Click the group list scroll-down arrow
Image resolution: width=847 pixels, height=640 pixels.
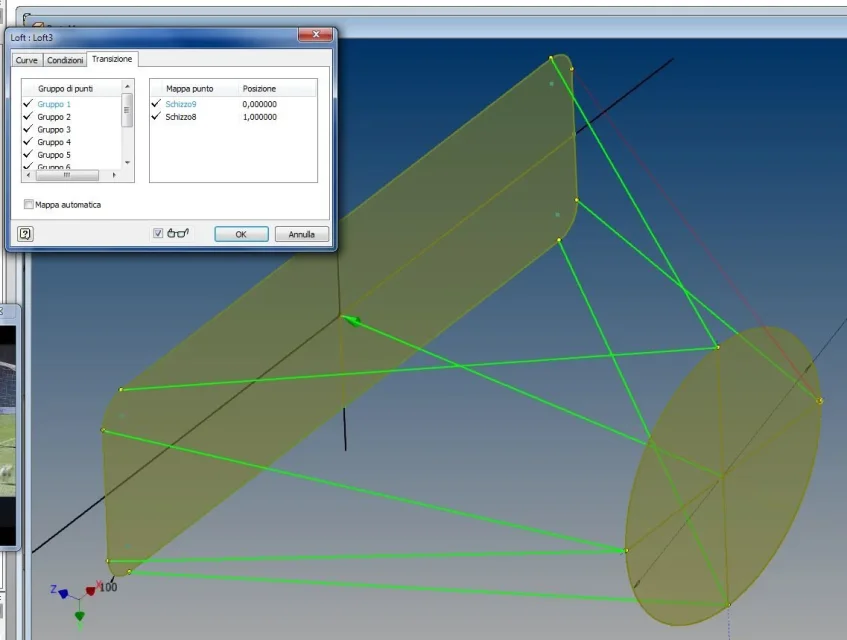127,163
